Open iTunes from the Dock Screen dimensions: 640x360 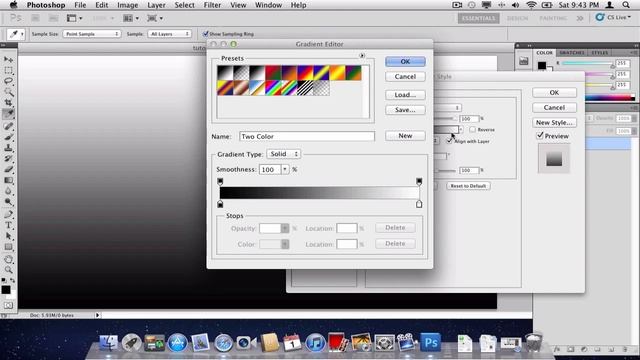pyautogui.click(x=315, y=342)
